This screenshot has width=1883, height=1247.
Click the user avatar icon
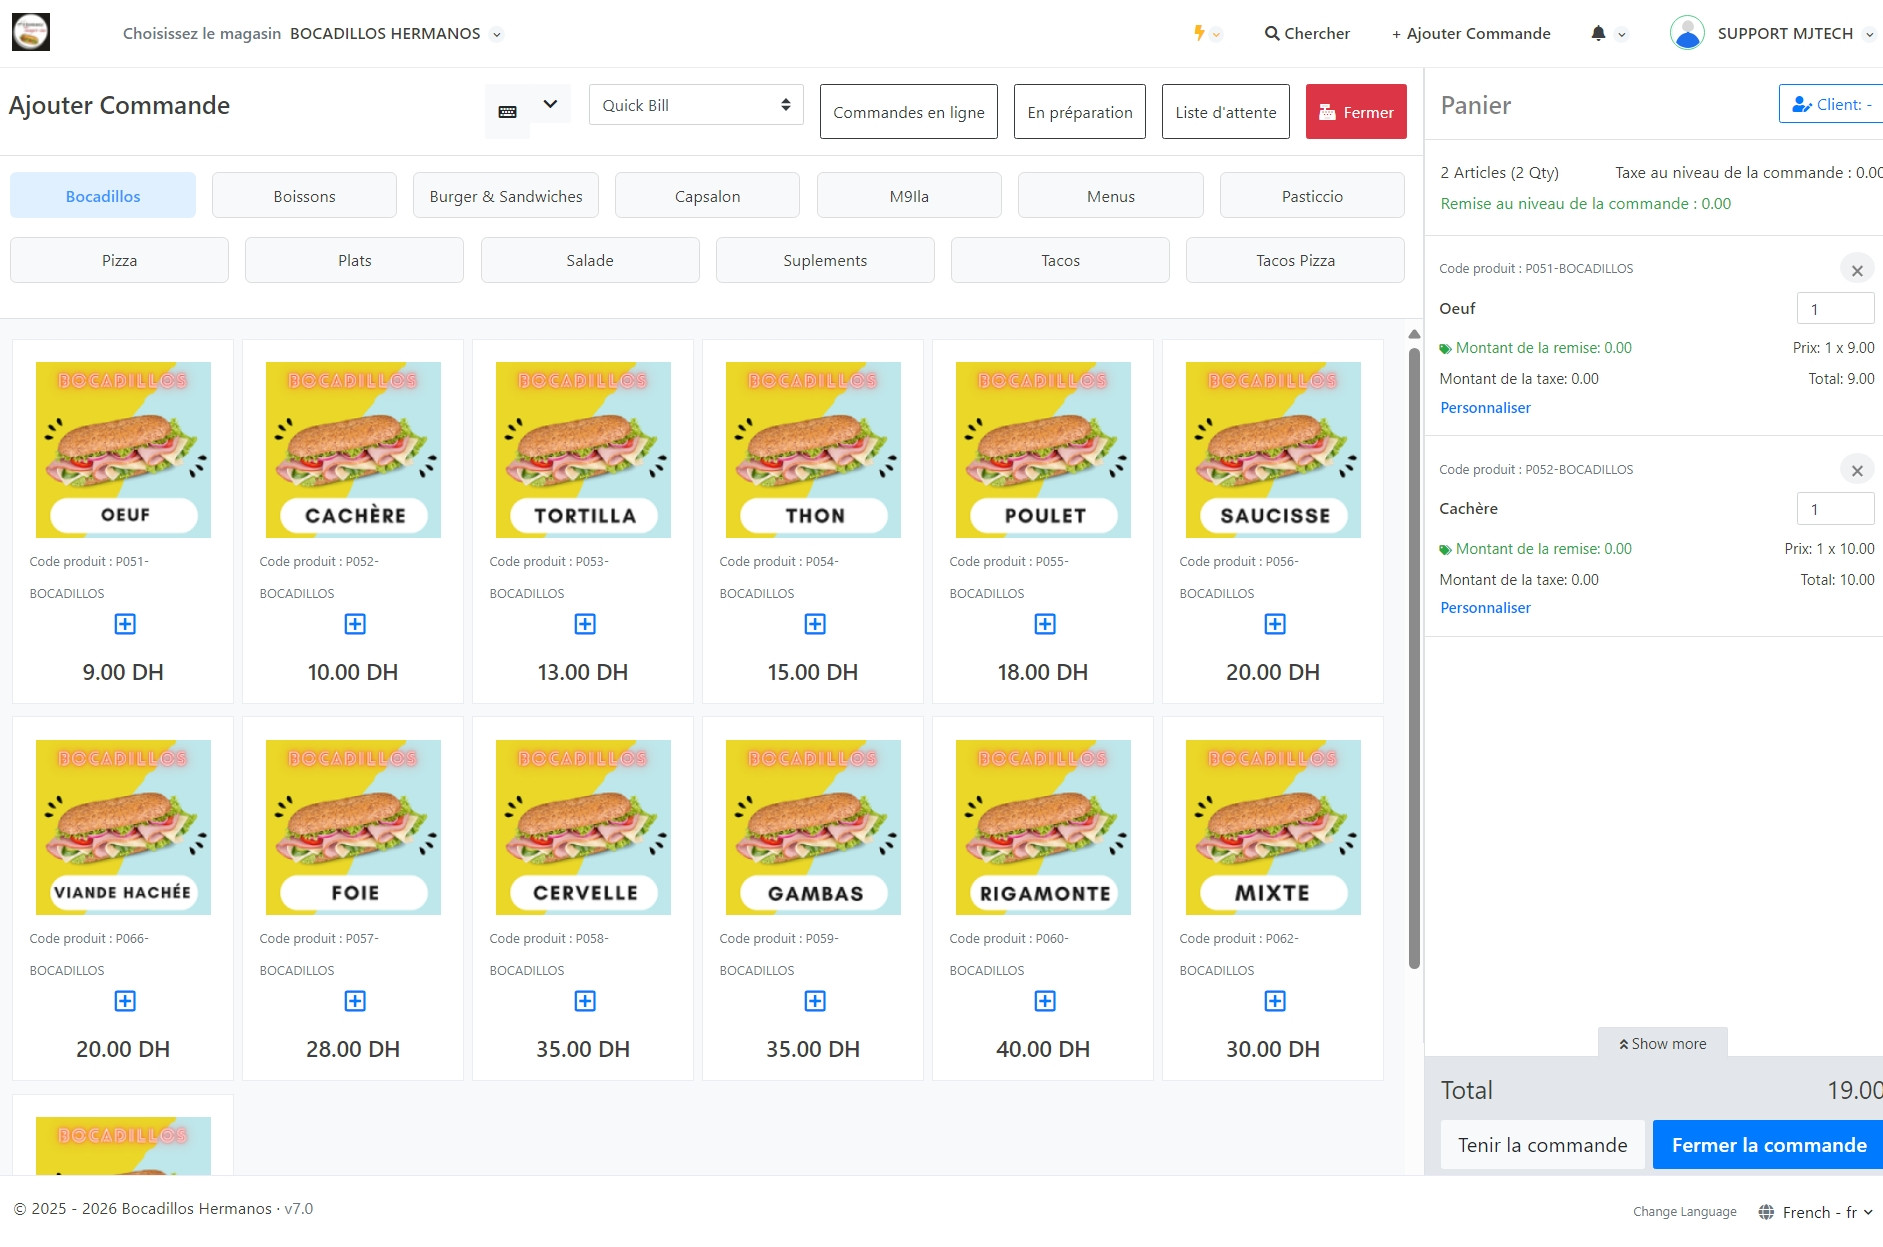point(1687,33)
